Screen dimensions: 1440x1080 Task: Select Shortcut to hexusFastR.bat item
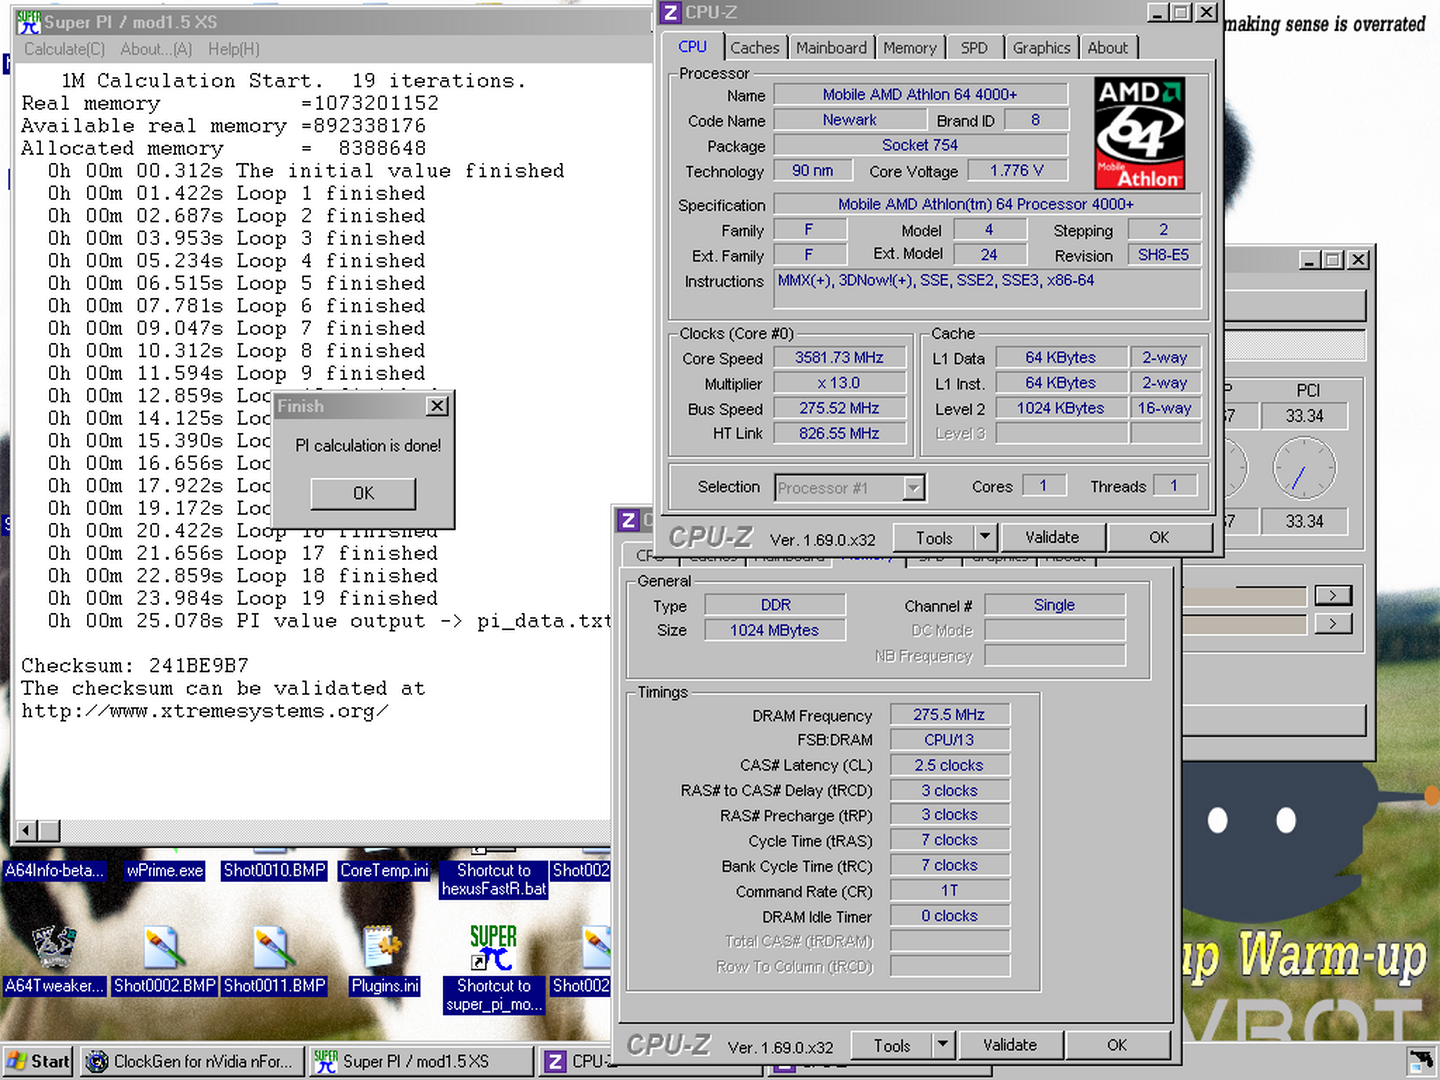(494, 879)
